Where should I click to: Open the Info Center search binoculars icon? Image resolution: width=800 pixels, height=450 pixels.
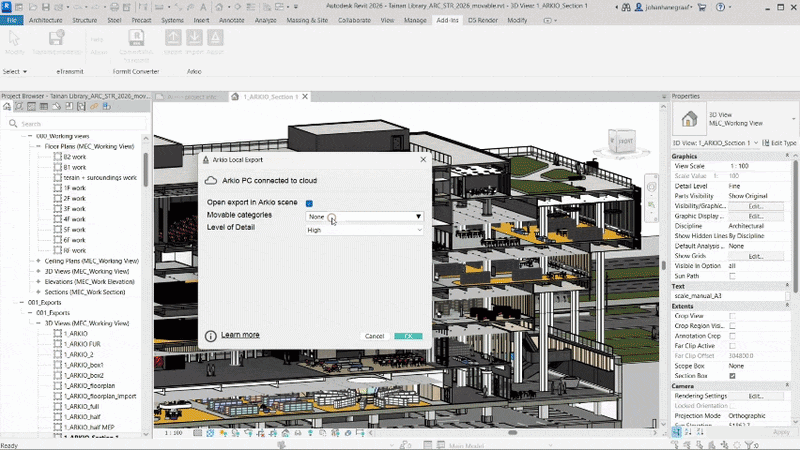(626, 7)
